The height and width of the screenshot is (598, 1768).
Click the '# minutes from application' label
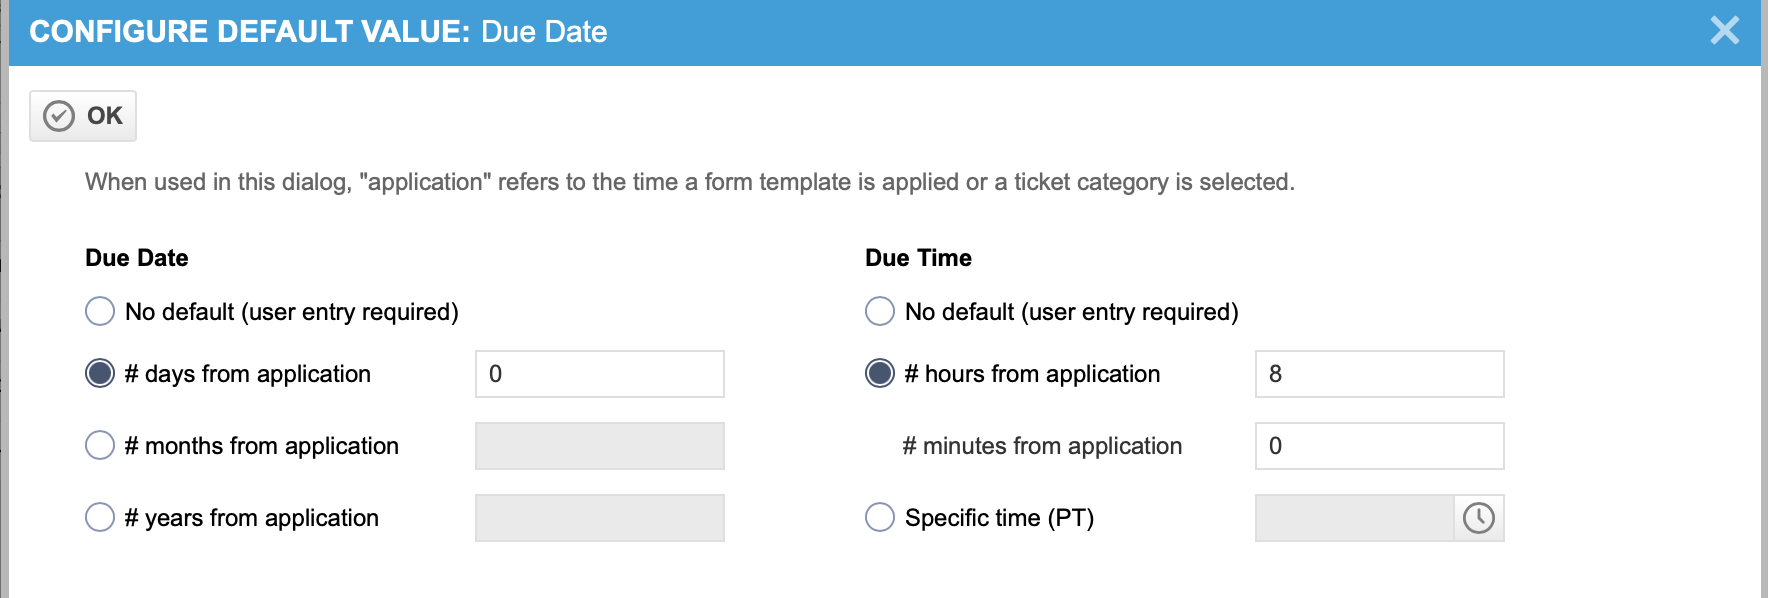[1042, 446]
